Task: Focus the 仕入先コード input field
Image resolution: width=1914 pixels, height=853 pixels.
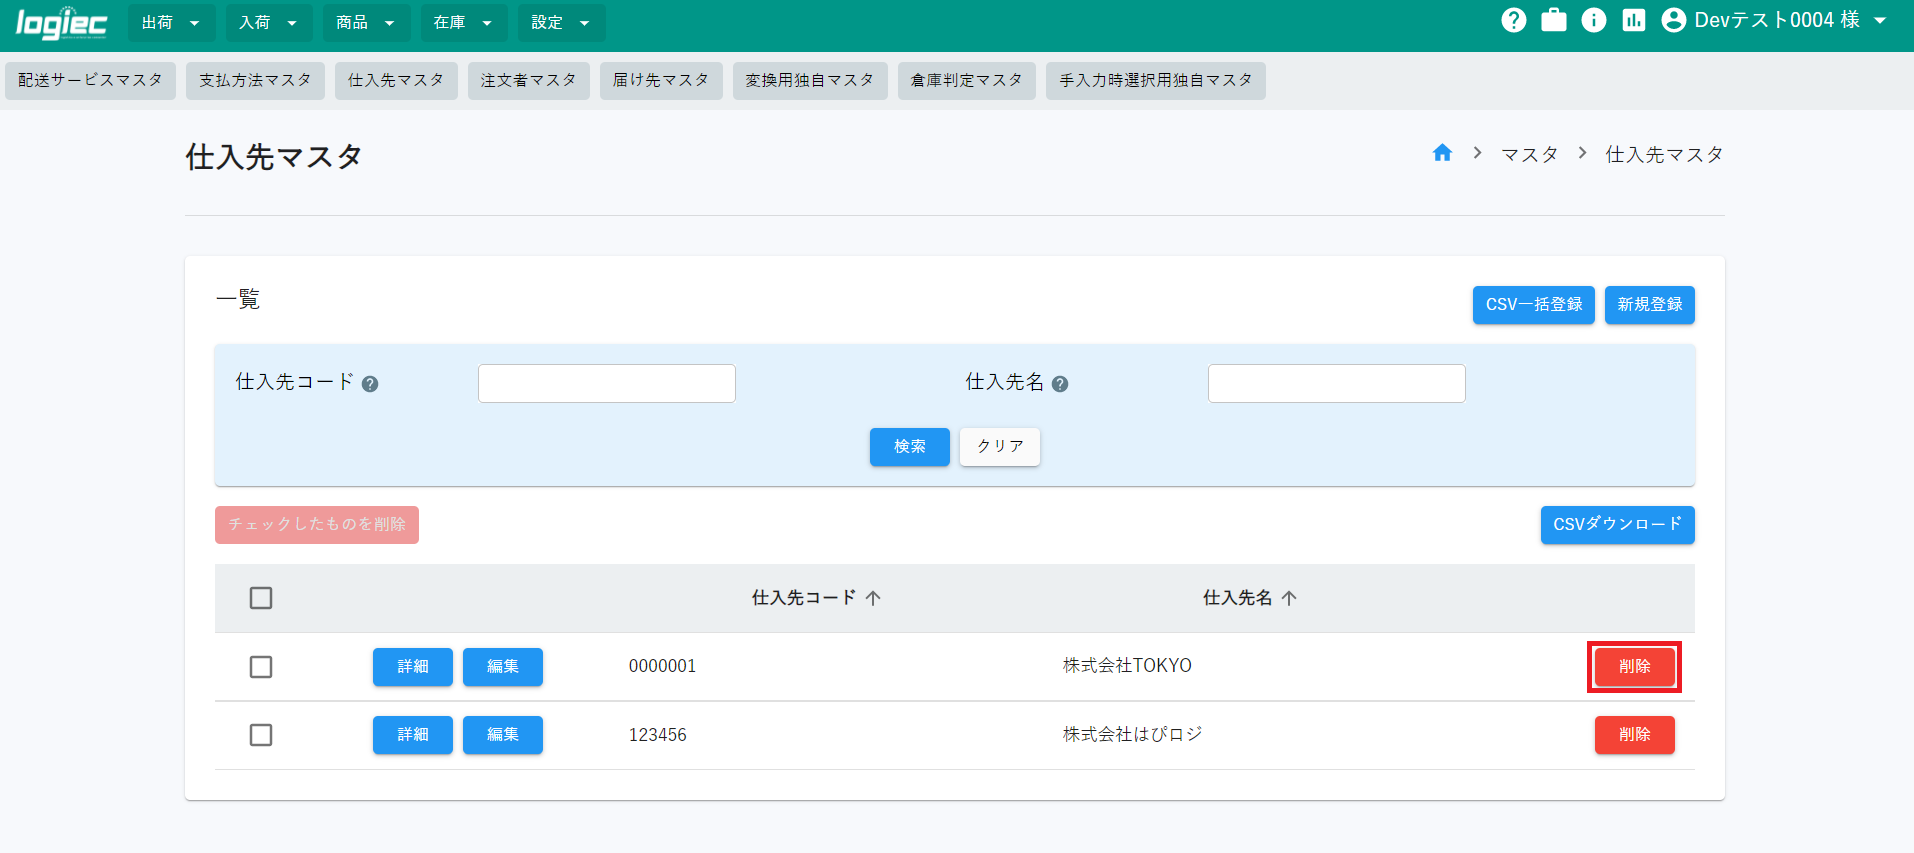Action: coord(607,384)
